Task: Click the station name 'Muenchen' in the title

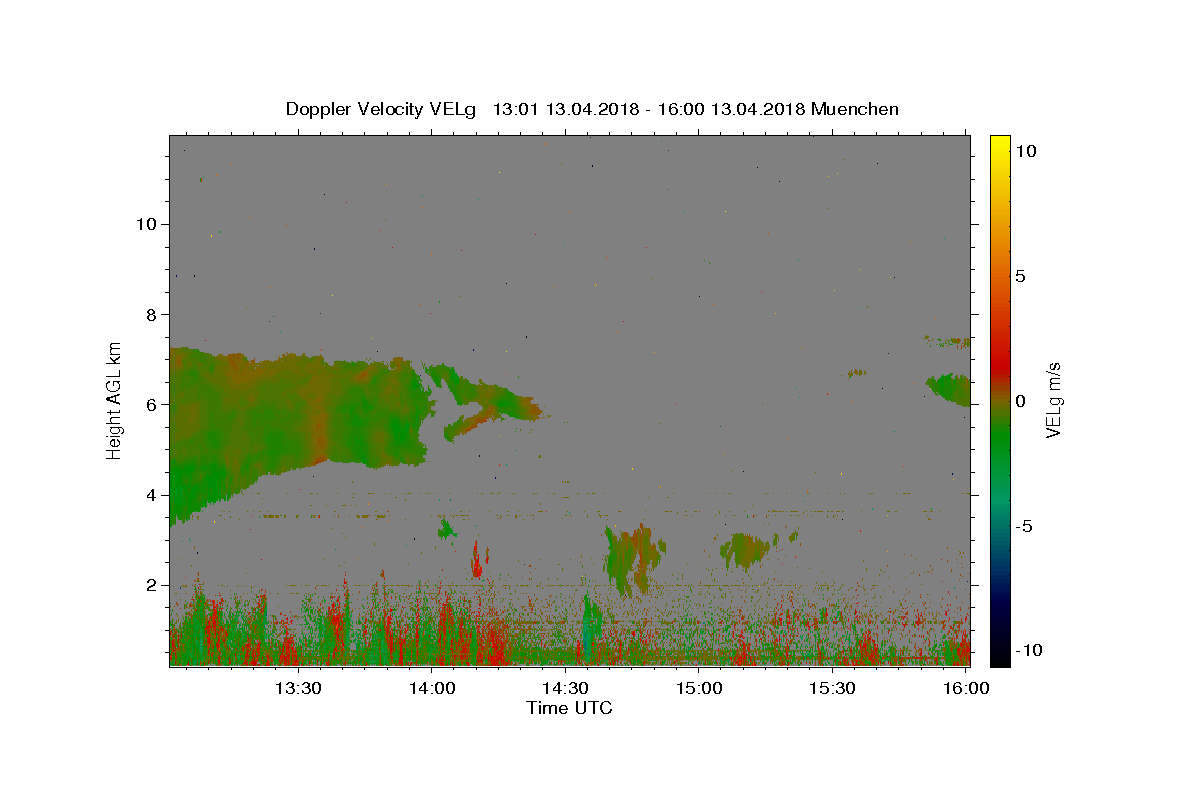Action: [x=855, y=109]
